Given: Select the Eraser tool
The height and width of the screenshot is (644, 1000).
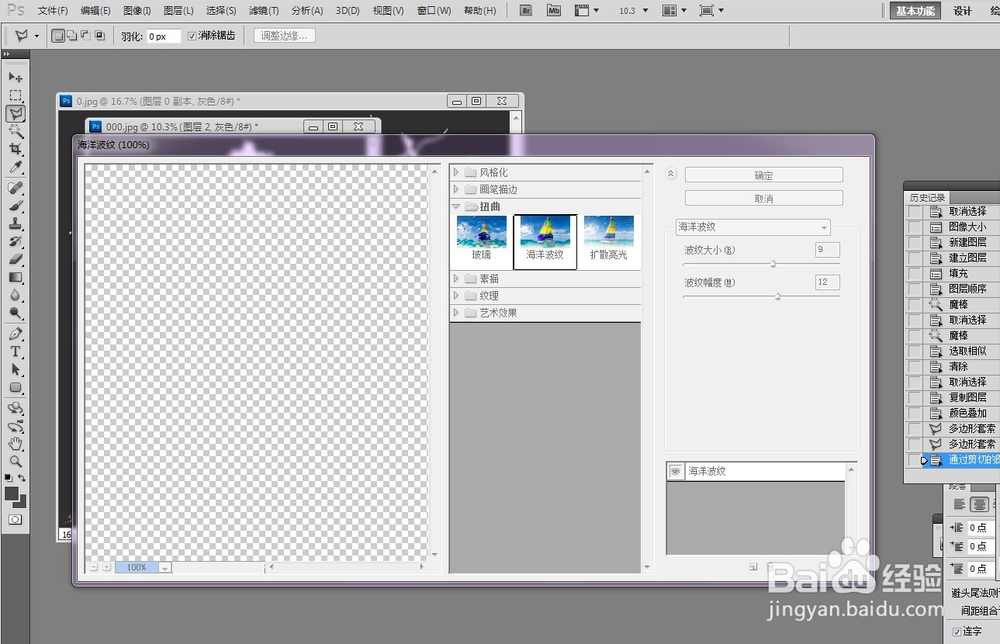Looking at the screenshot, I should (15, 260).
